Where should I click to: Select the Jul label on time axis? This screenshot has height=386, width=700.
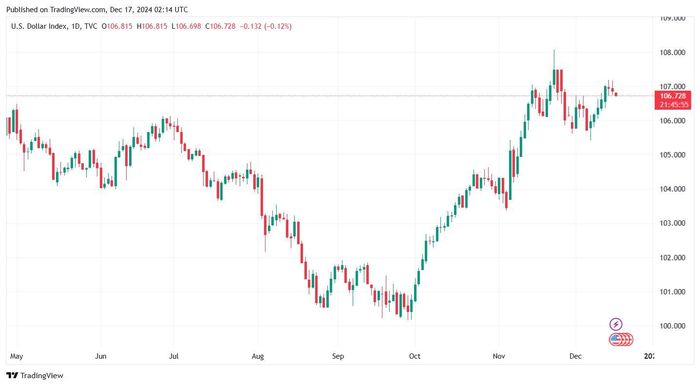point(174,356)
